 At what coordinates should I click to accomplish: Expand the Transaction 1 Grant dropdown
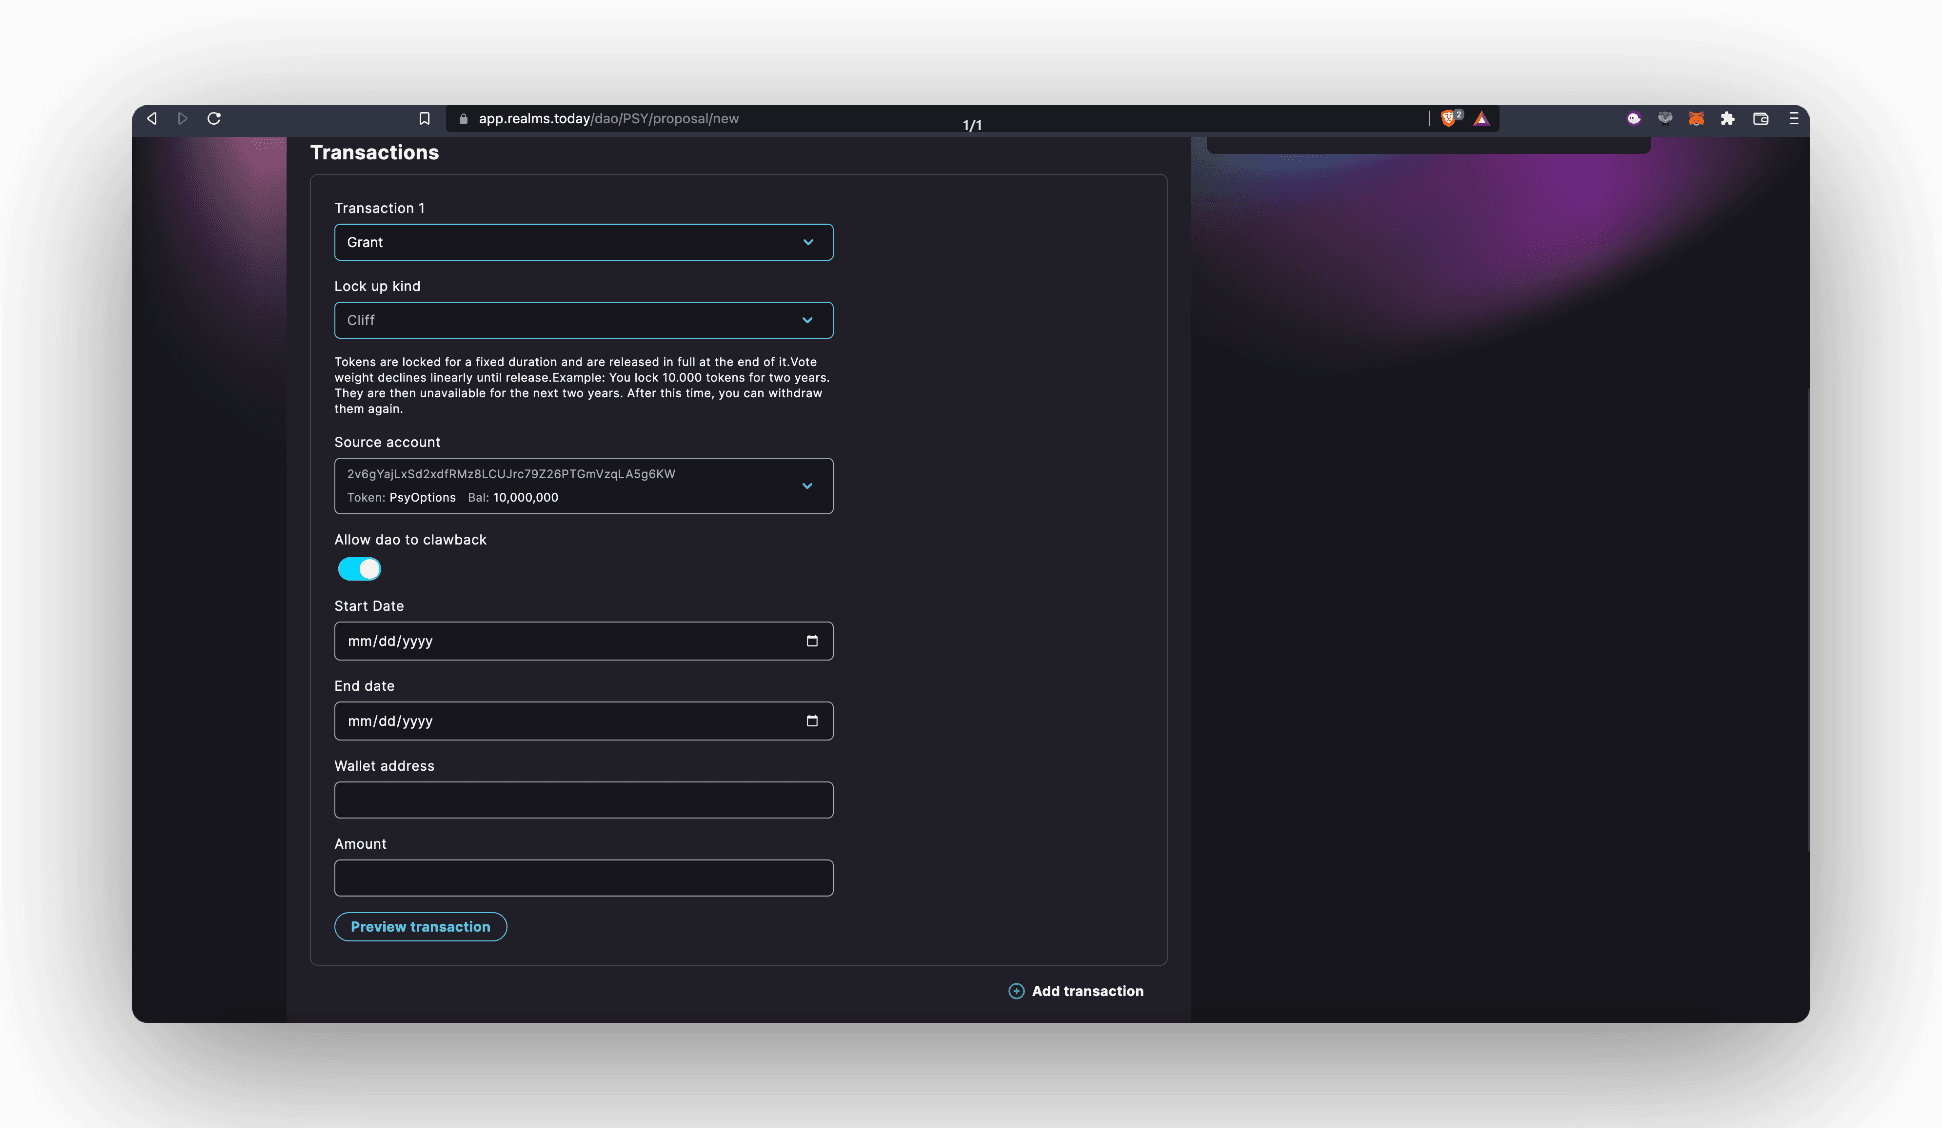[583, 242]
